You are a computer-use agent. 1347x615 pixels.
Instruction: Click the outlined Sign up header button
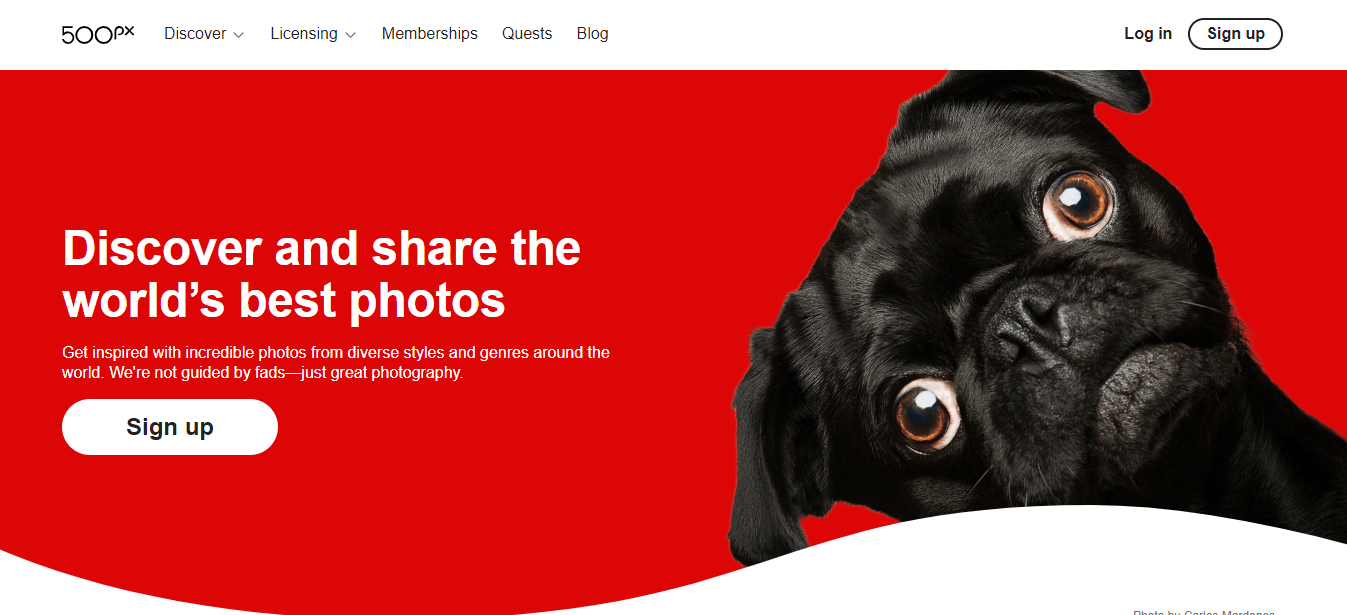1235,33
